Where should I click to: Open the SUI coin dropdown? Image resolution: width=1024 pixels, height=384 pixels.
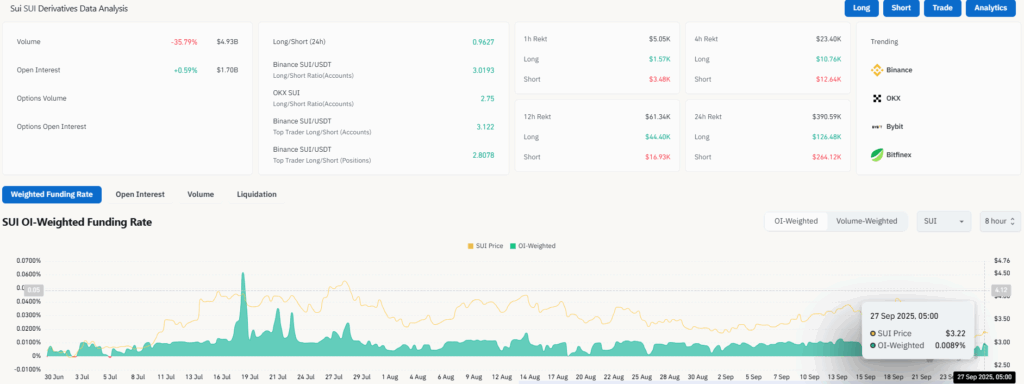tap(944, 221)
